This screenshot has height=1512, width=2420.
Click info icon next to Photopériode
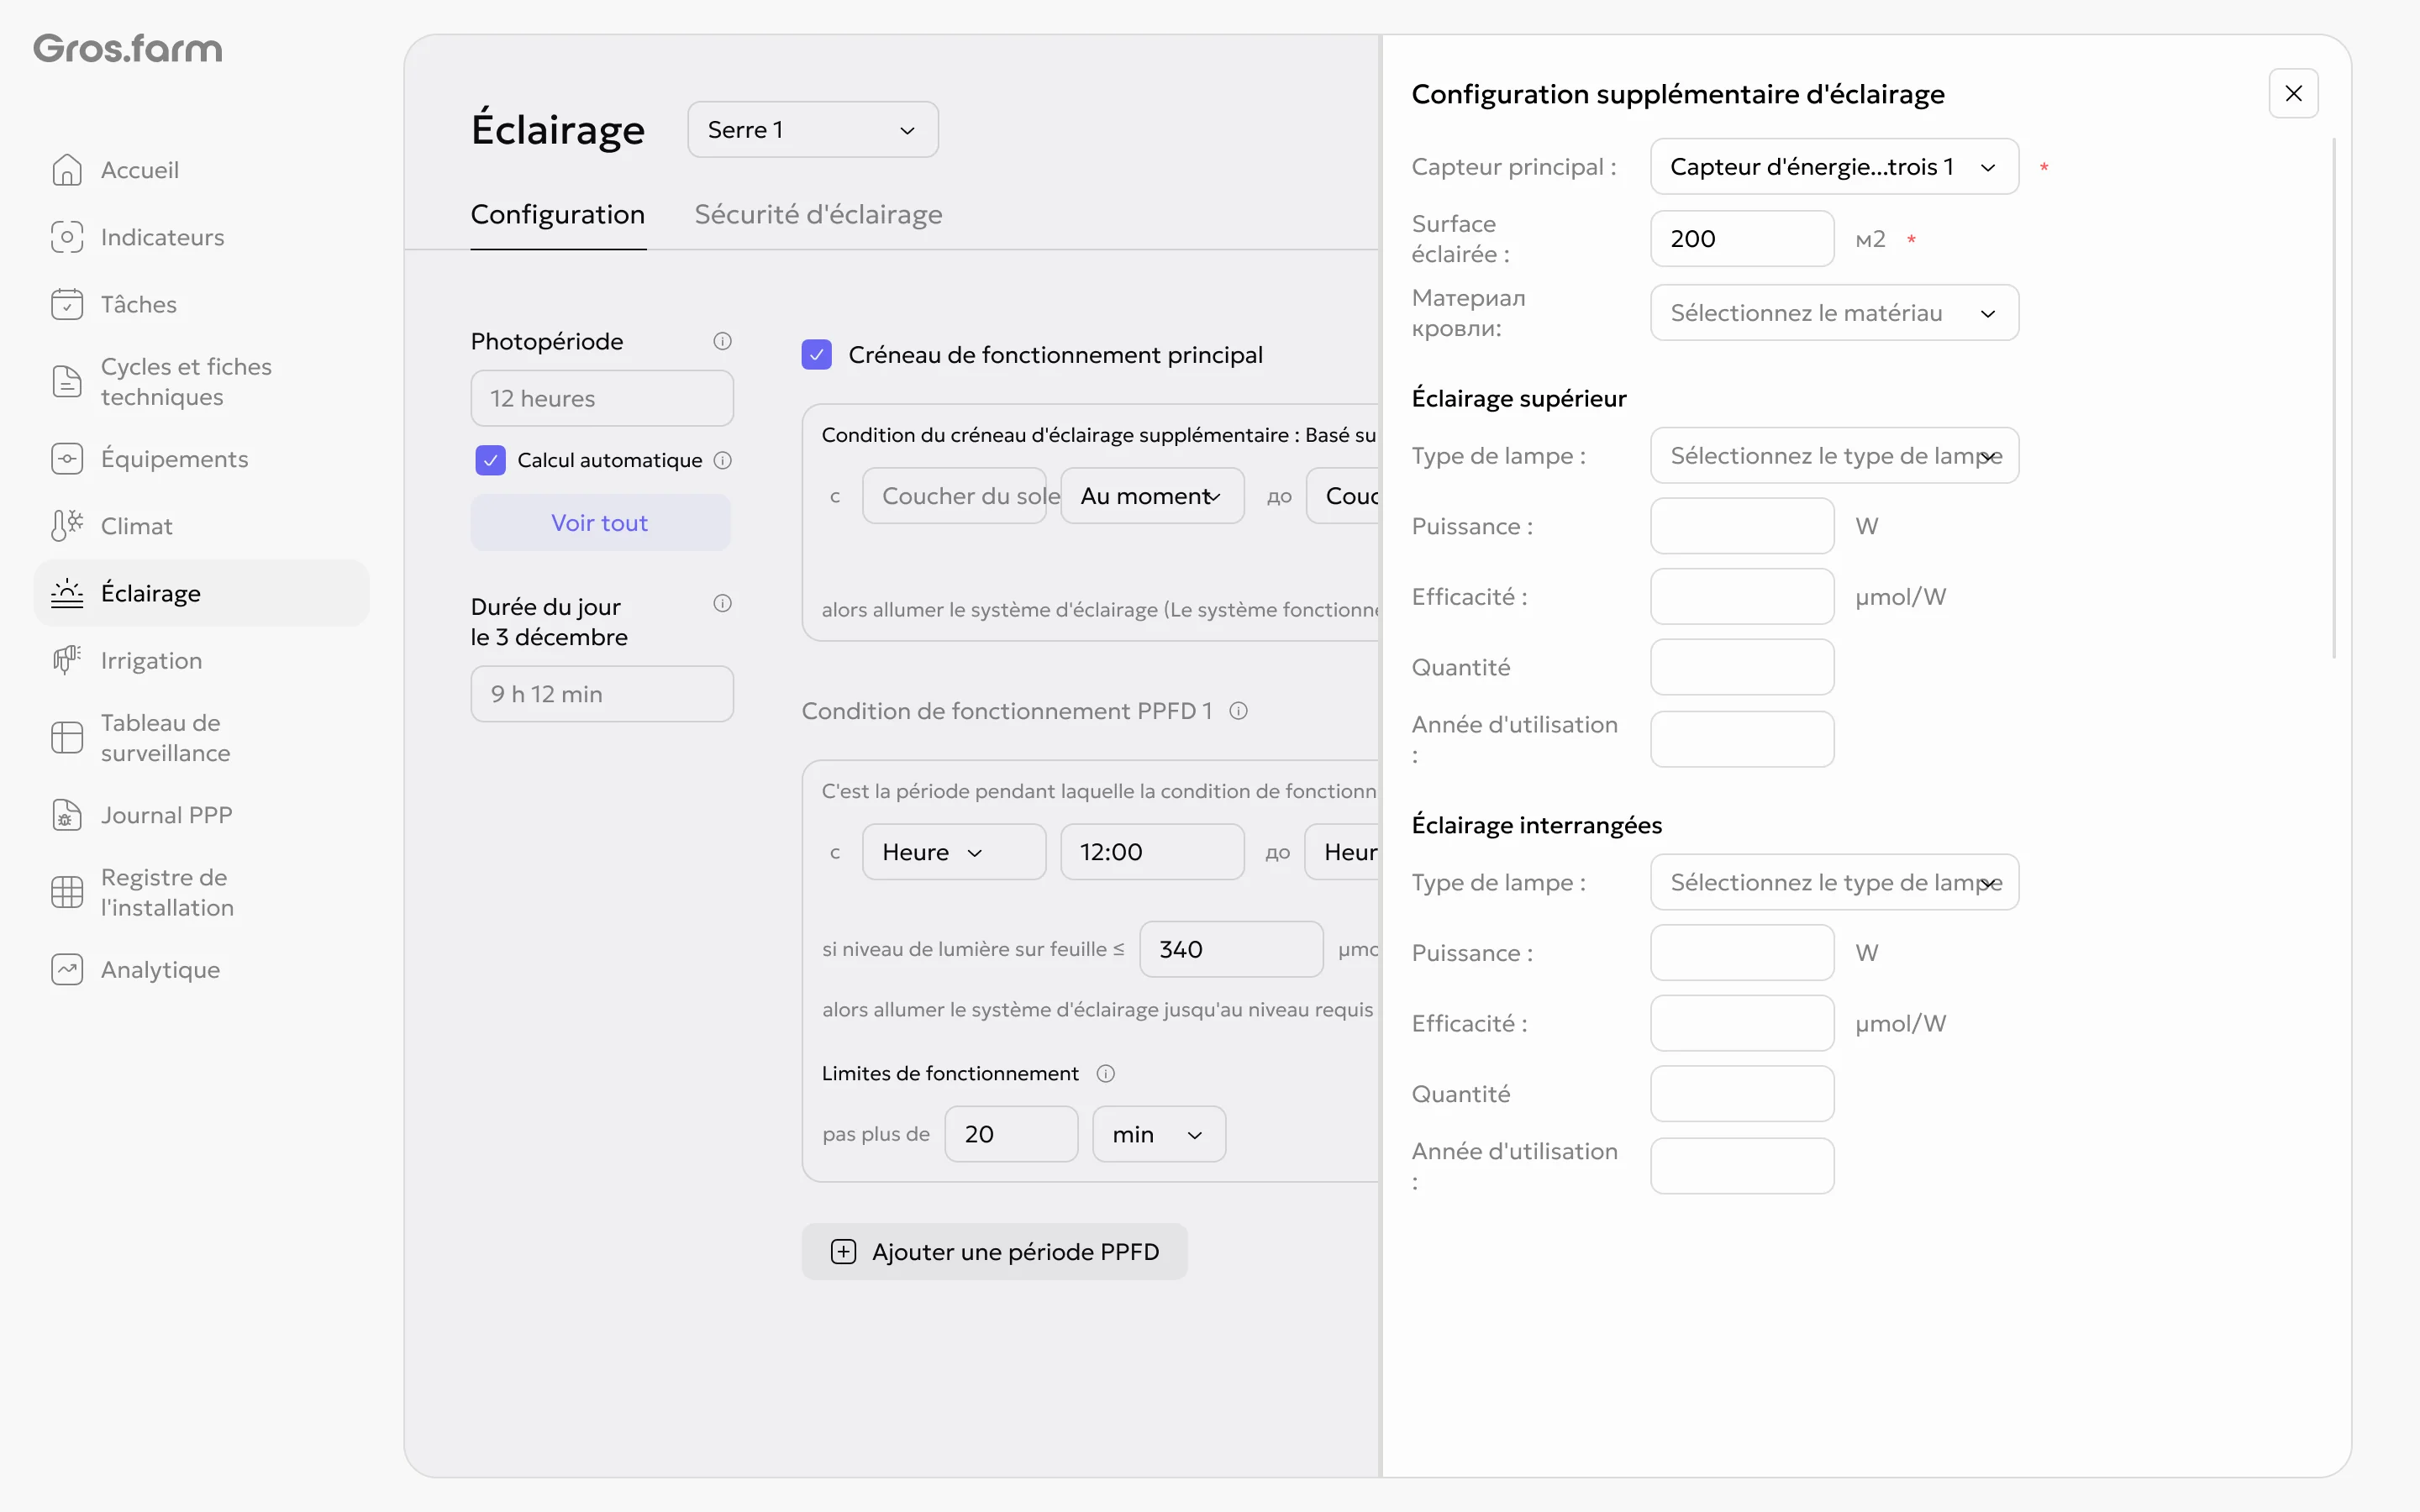722,341
